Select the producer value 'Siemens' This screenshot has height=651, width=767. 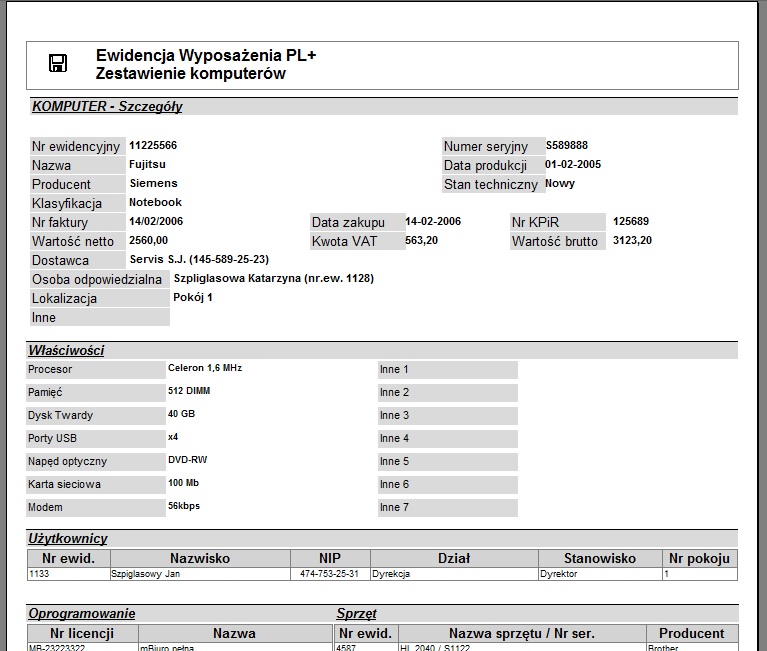pos(154,183)
